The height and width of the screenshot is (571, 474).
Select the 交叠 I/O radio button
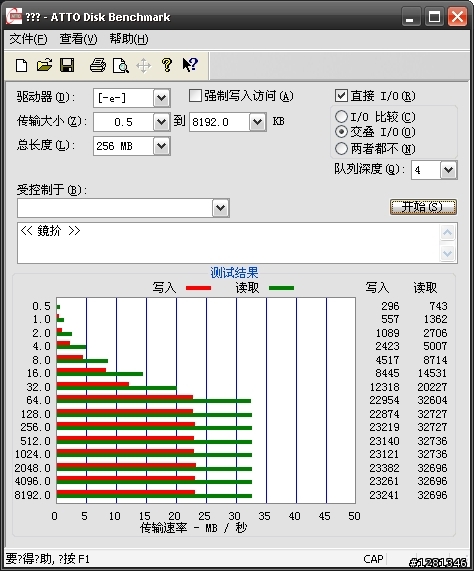[341, 131]
